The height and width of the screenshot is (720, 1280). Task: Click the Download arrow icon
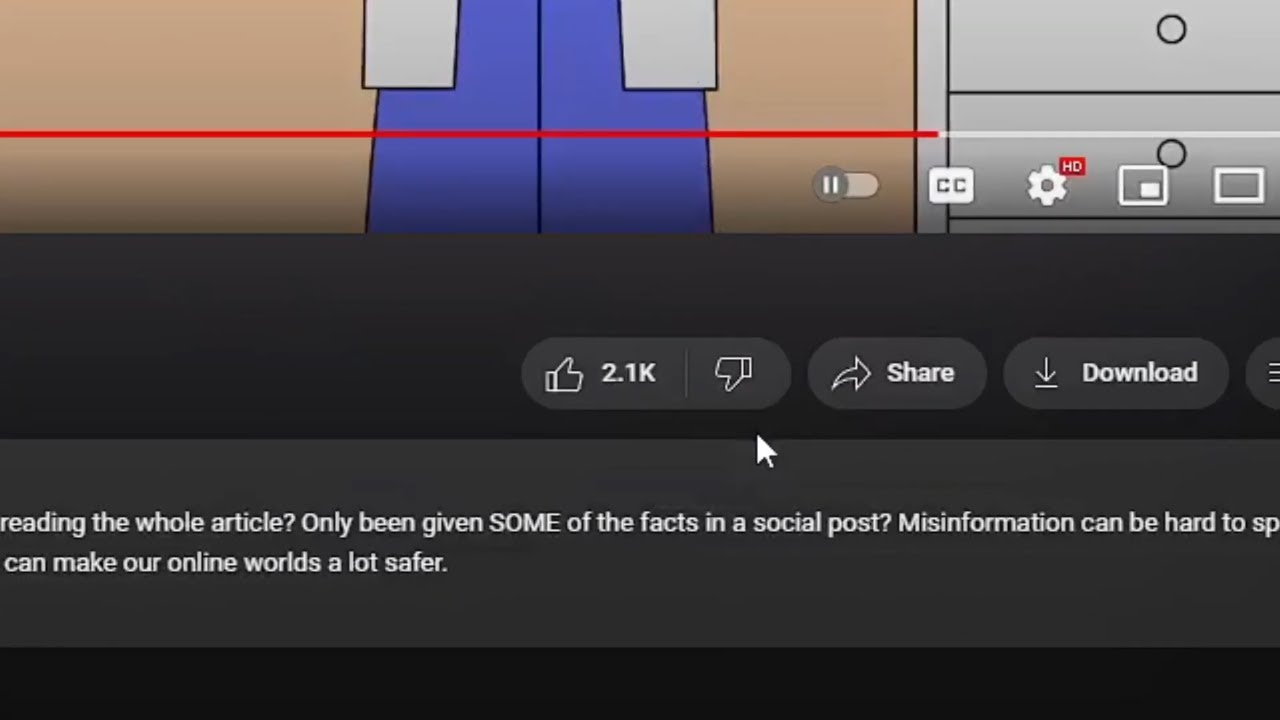pos(1046,373)
